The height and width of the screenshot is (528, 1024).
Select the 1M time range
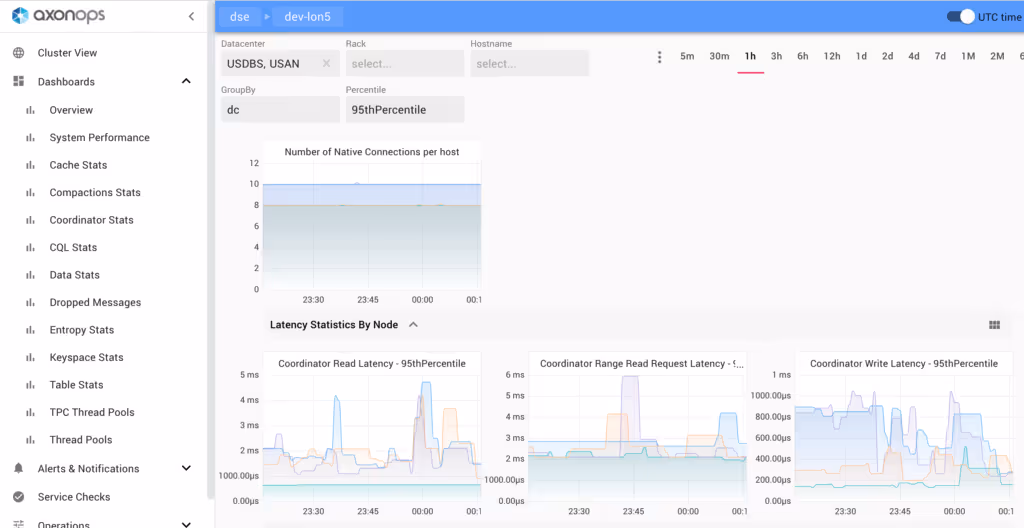tap(968, 57)
